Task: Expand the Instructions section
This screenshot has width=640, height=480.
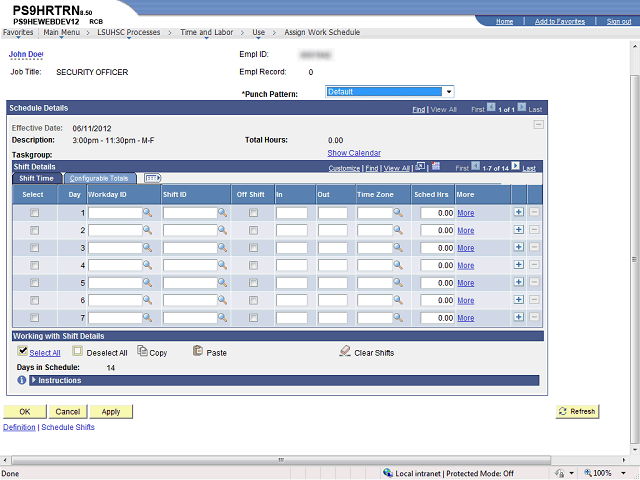Action: click(34, 380)
